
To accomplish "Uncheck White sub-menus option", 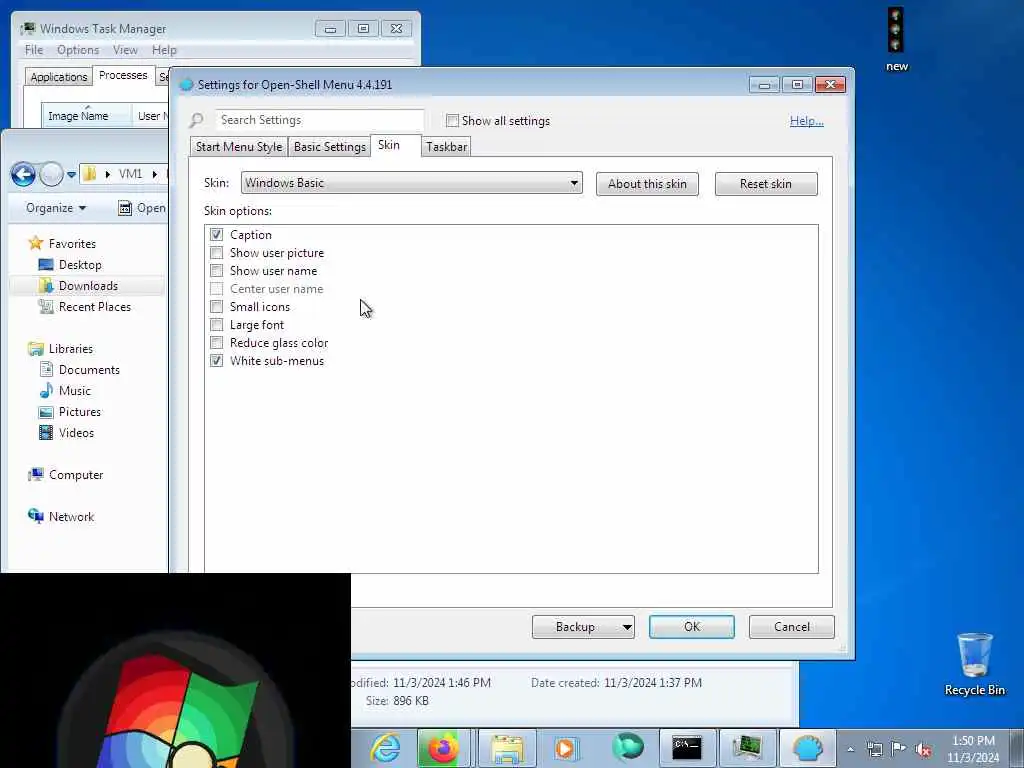I will (216, 360).
